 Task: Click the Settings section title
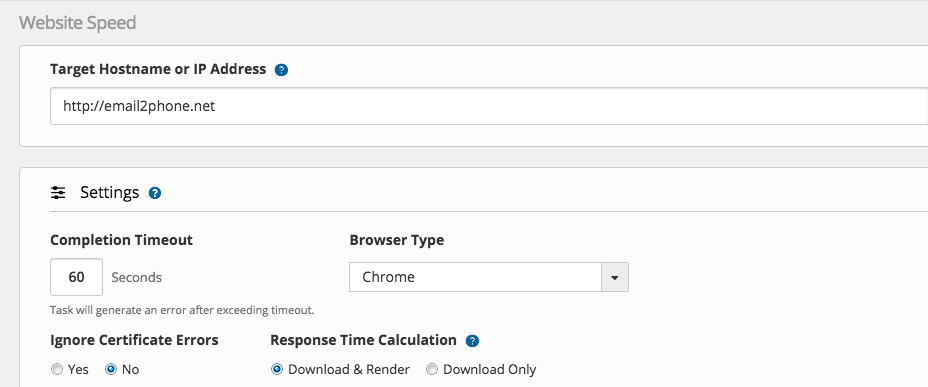(109, 193)
